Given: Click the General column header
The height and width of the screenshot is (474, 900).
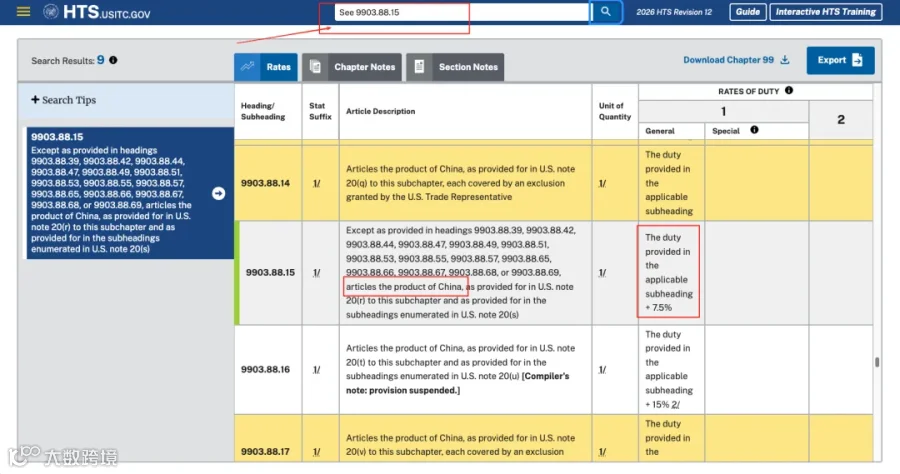Looking at the screenshot, I should pos(660,131).
